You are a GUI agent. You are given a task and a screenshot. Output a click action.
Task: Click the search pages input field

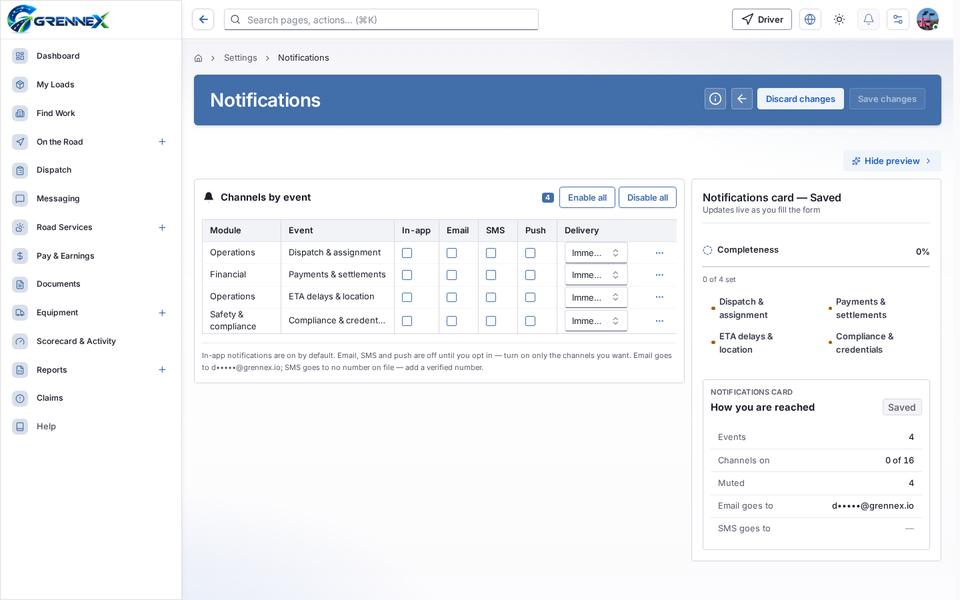[381, 20]
